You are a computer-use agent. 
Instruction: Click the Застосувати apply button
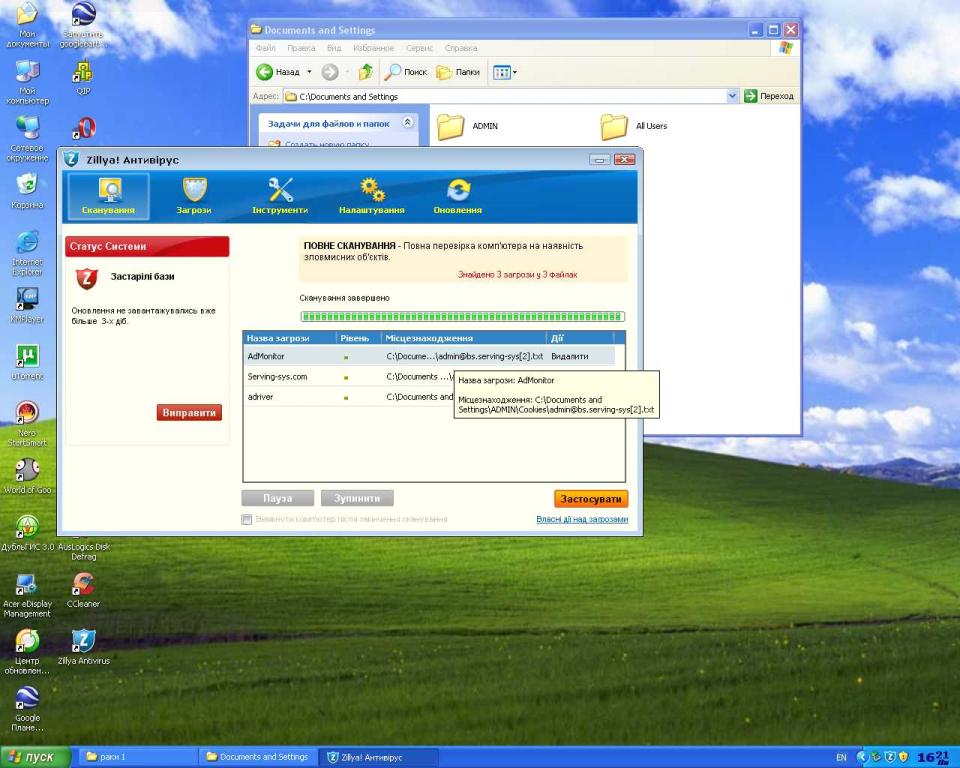[591, 498]
